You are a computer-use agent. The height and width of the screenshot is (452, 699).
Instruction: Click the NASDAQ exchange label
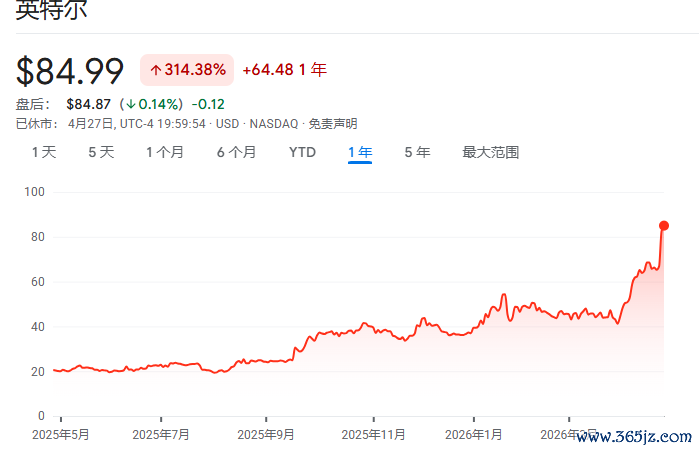[x=273, y=124]
